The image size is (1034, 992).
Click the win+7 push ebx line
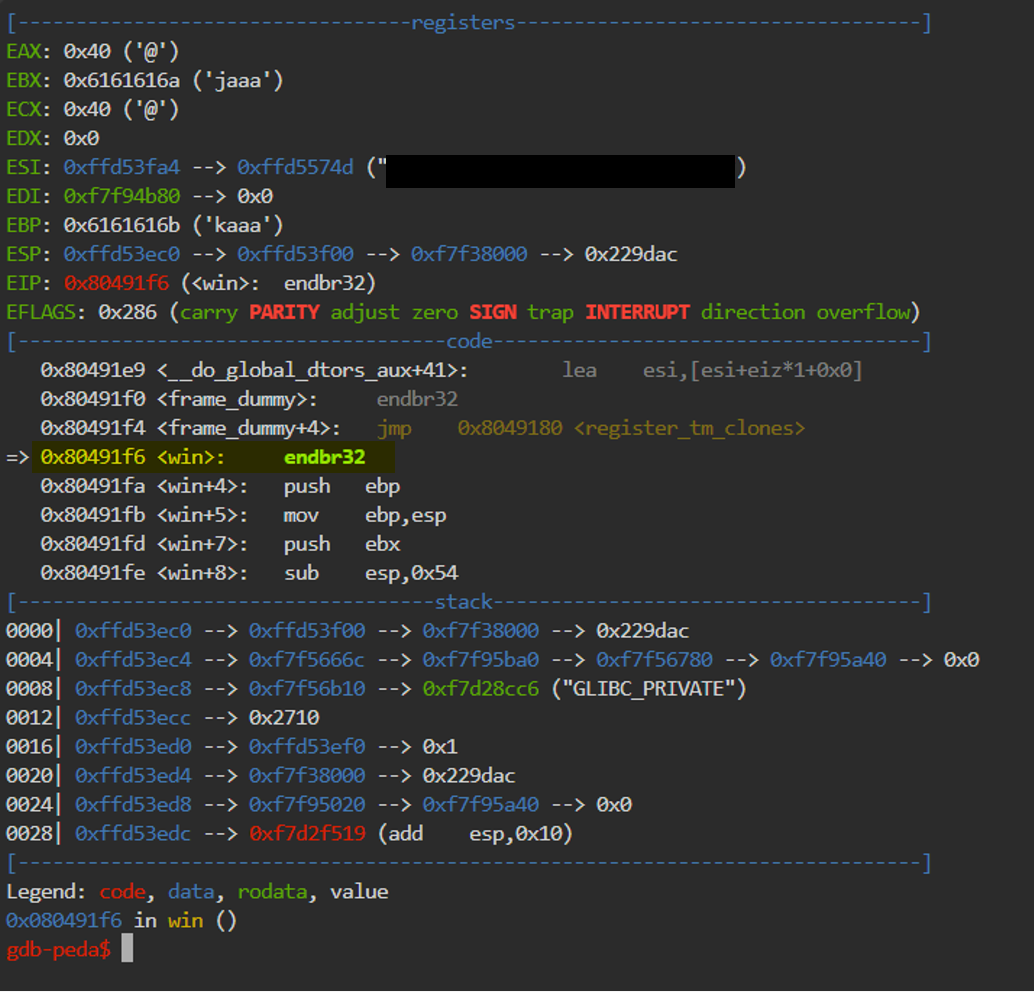[220, 545]
